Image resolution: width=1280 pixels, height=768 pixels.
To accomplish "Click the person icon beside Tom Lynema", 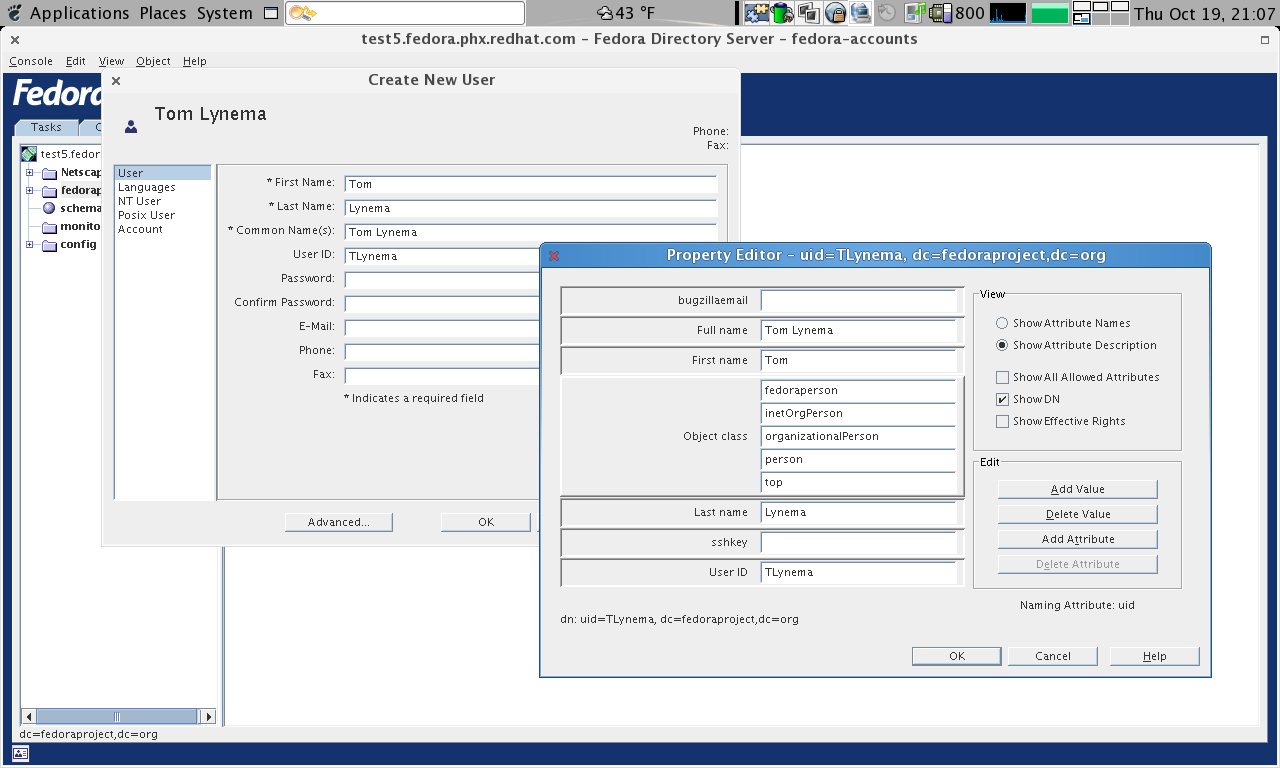I will [x=131, y=126].
